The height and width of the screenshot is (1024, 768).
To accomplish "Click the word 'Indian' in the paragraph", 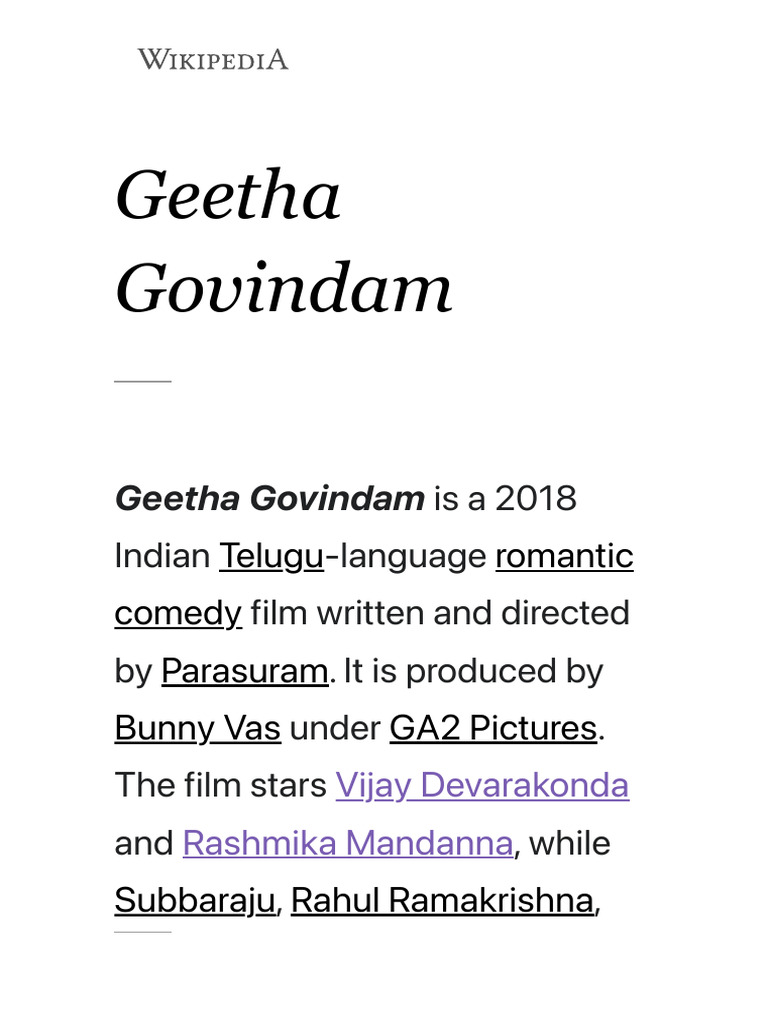I will [162, 556].
